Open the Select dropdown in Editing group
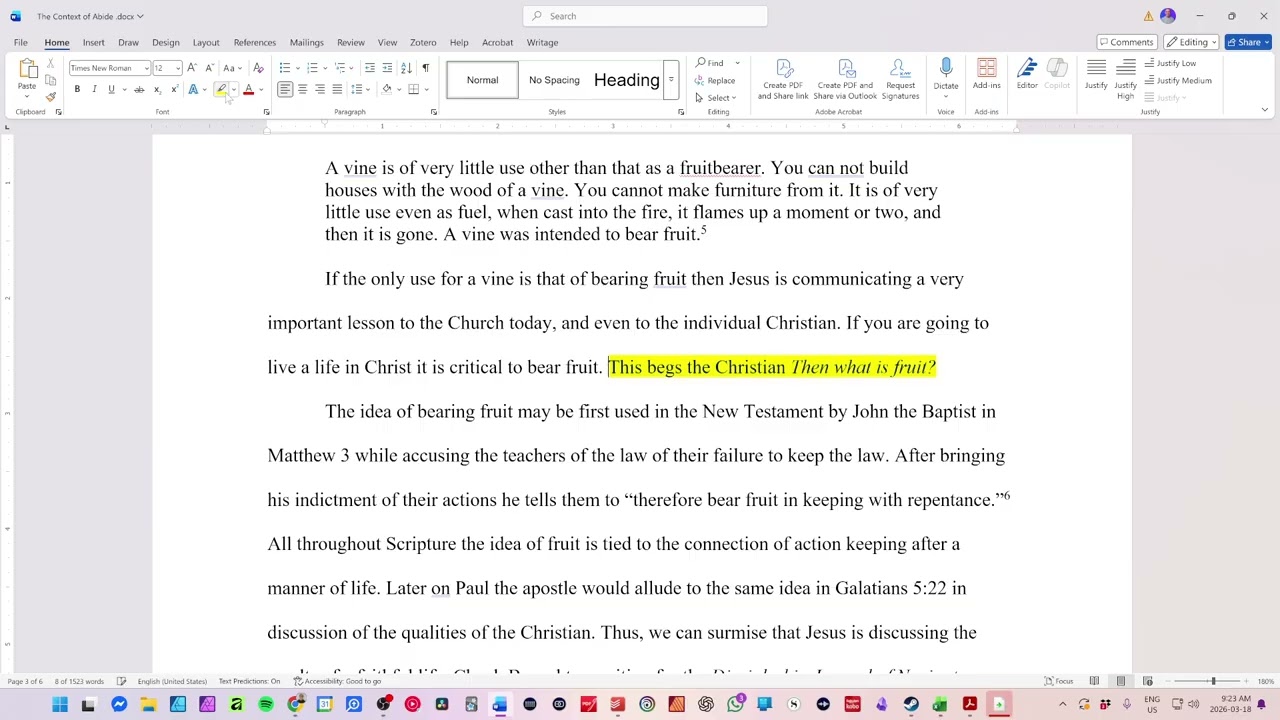Screen dimensions: 1280x720 716,98
